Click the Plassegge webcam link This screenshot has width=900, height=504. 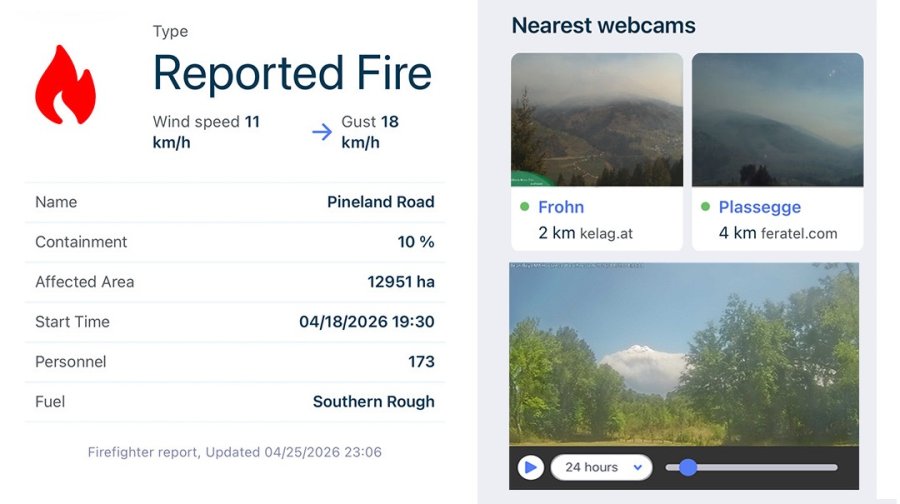(760, 207)
